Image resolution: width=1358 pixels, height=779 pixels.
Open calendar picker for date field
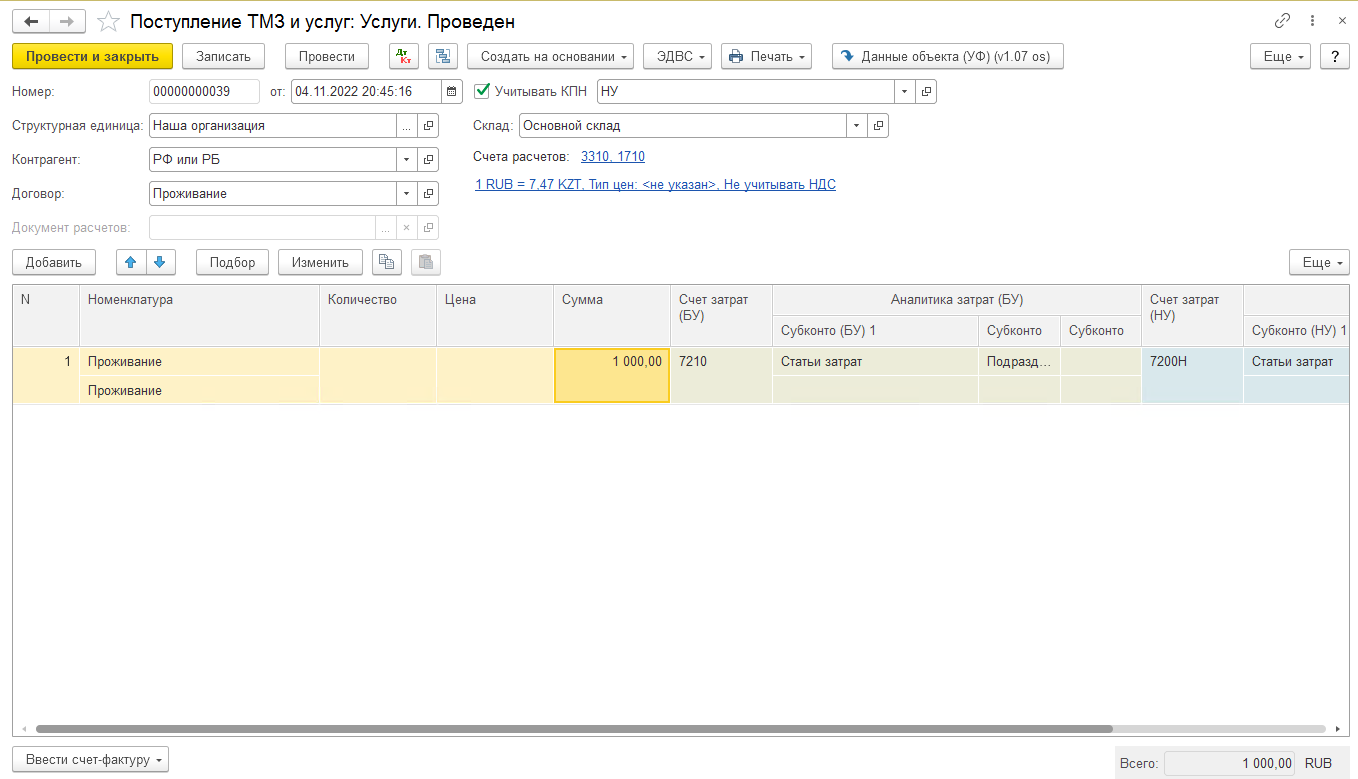(452, 91)
